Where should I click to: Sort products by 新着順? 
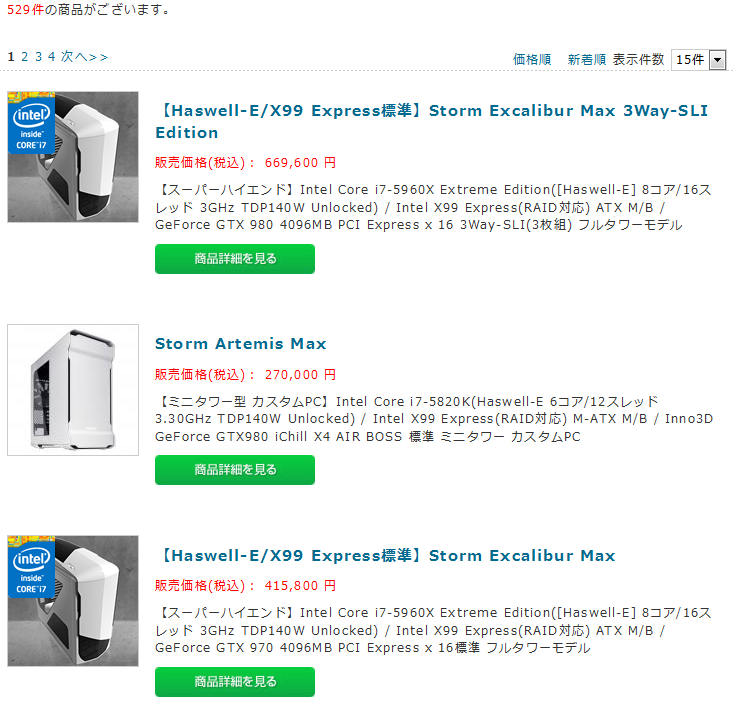[x=587, y=59]
